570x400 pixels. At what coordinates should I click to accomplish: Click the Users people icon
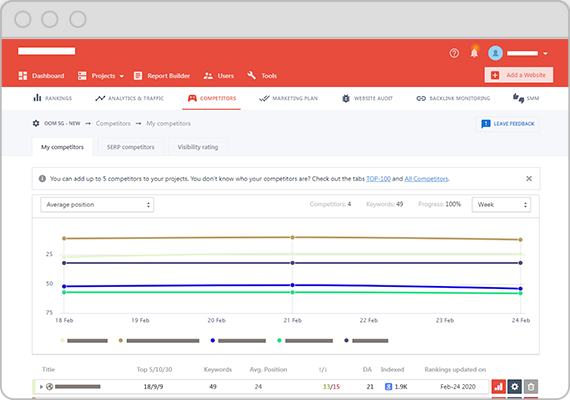click(x=208, y=76)
